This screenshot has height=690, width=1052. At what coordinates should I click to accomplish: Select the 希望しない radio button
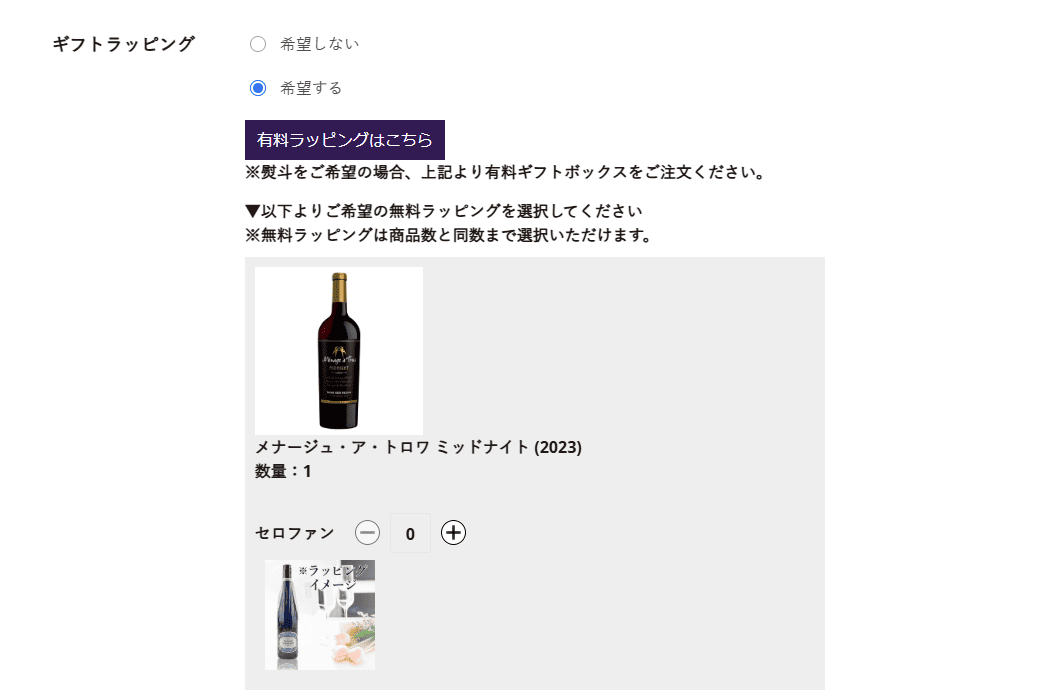[258, 44]
